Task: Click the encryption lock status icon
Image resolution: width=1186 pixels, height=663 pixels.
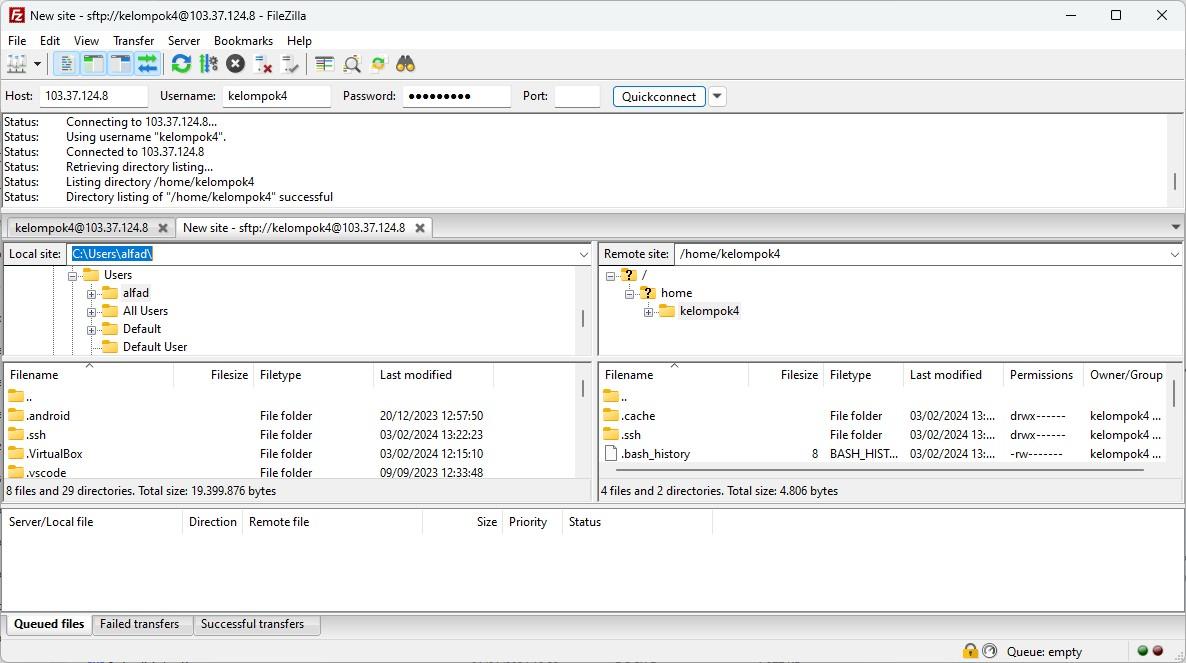Action: click(x=970, y=651)
